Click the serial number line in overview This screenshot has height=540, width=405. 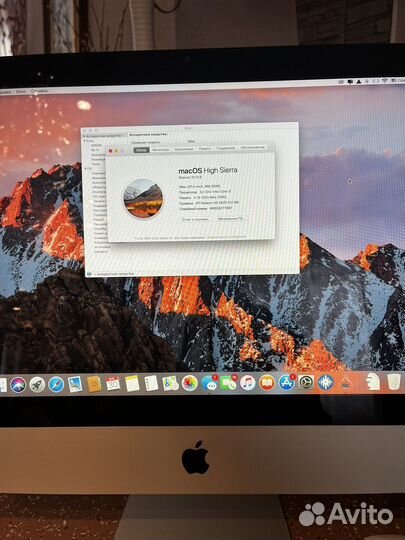click(x=206, y=209)
